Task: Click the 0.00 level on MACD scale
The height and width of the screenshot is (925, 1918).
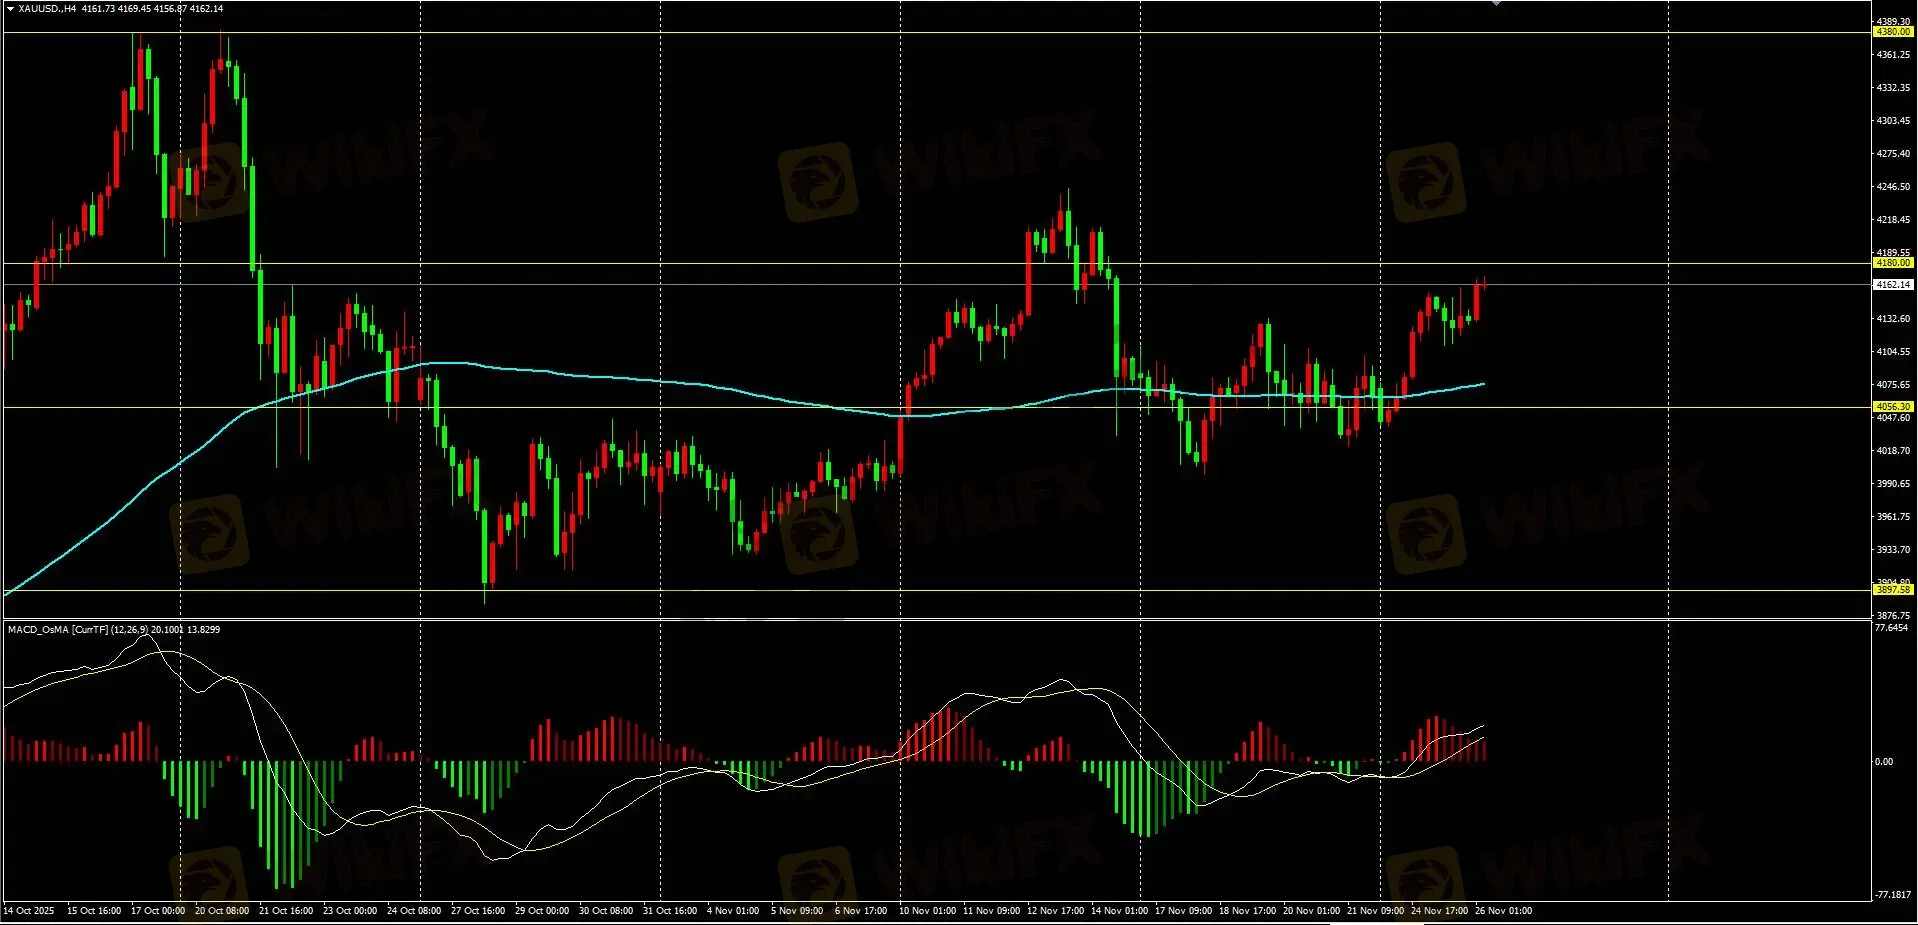Action: (1883, 762)
